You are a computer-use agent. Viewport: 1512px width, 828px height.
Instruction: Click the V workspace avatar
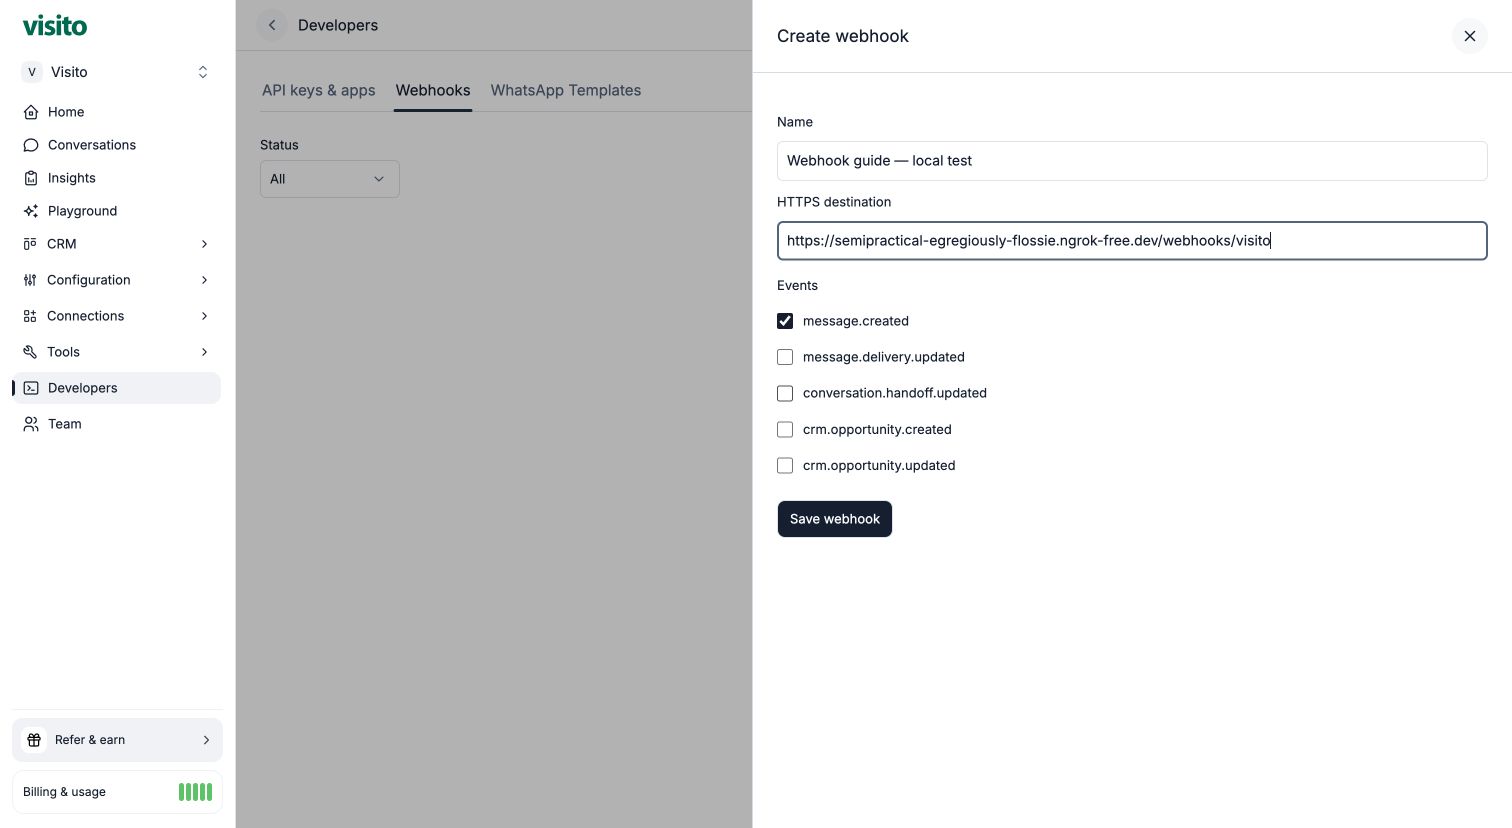tap(32, 72)
